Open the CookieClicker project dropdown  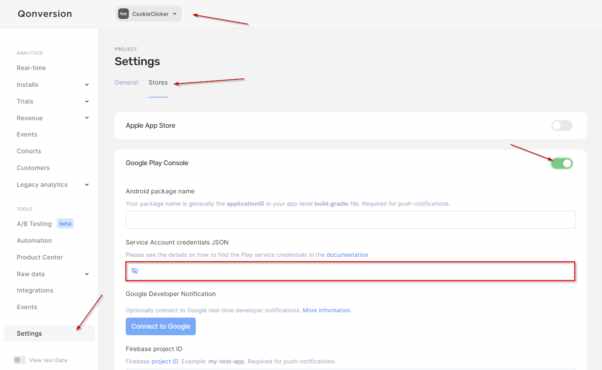pos(148,14)
